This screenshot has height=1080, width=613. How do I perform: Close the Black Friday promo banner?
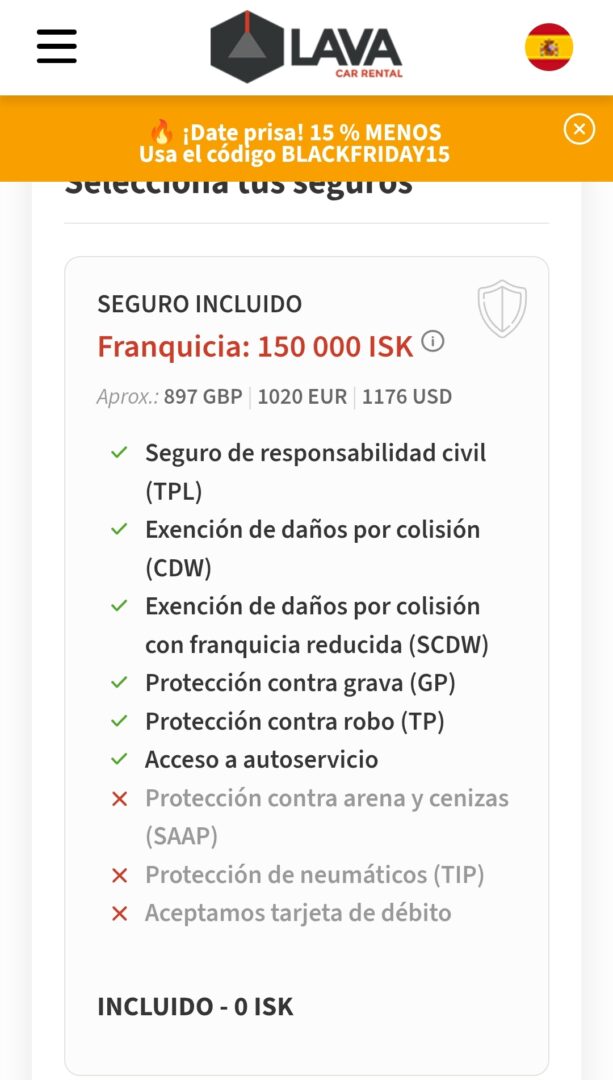pos(579,129)
